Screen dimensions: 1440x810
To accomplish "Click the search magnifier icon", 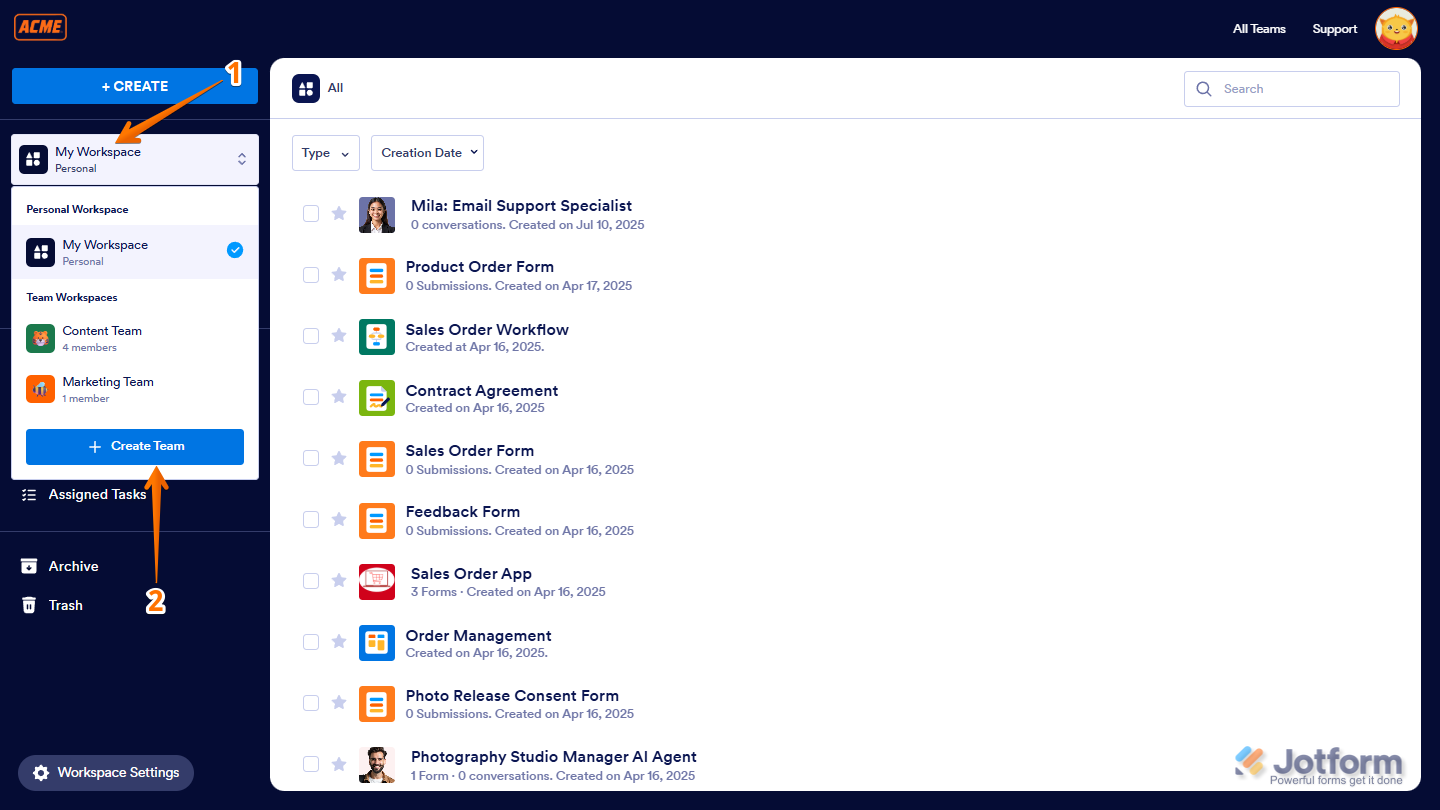I will [x=1204, y=89].
